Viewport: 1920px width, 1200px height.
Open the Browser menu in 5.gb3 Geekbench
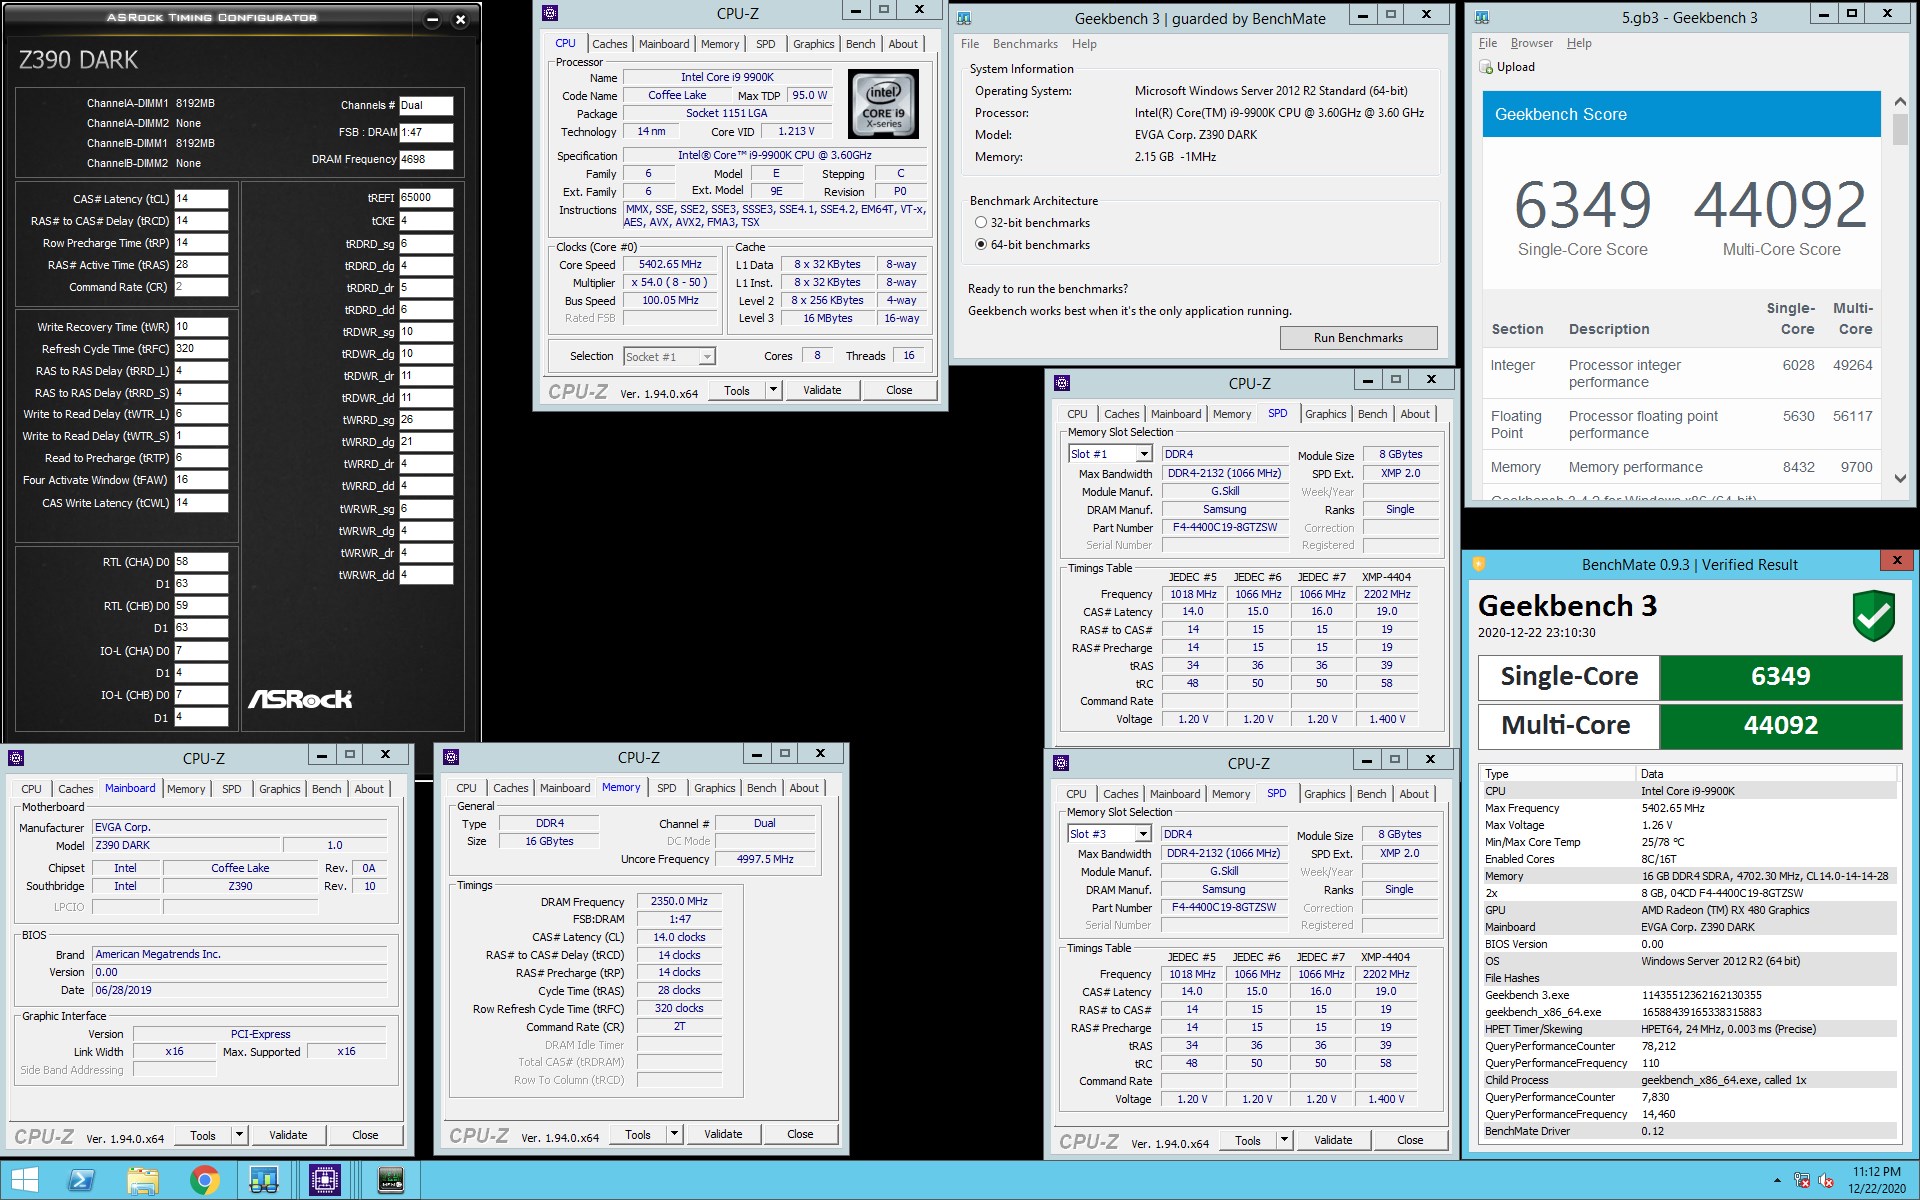click(1531, 43)
